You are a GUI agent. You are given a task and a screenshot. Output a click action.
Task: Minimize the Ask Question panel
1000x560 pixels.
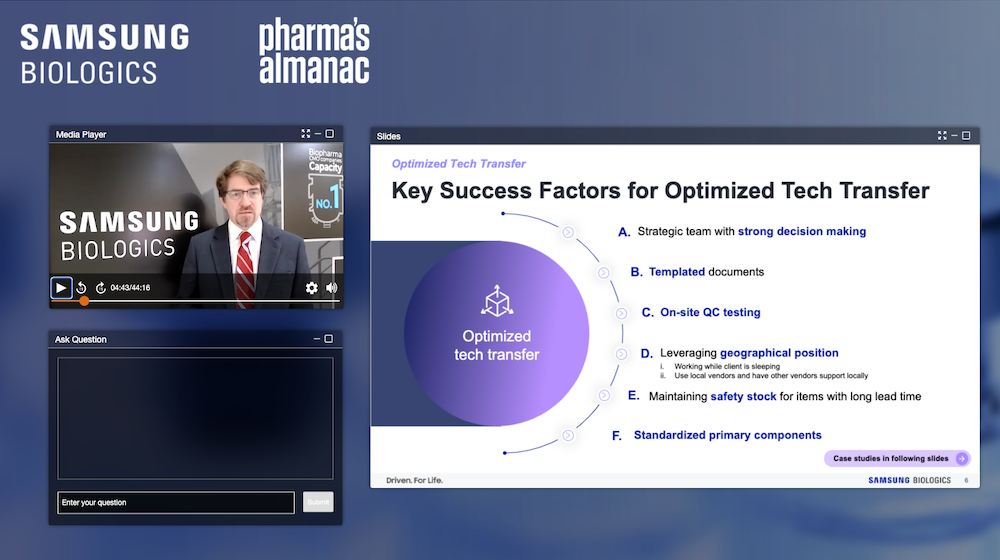click(317, 339)
